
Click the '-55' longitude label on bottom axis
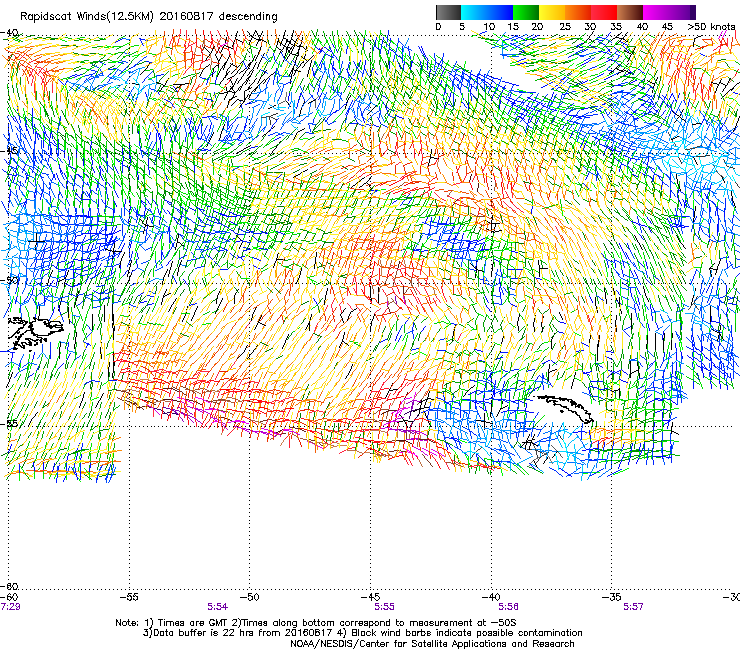click(x=129, y=597)
